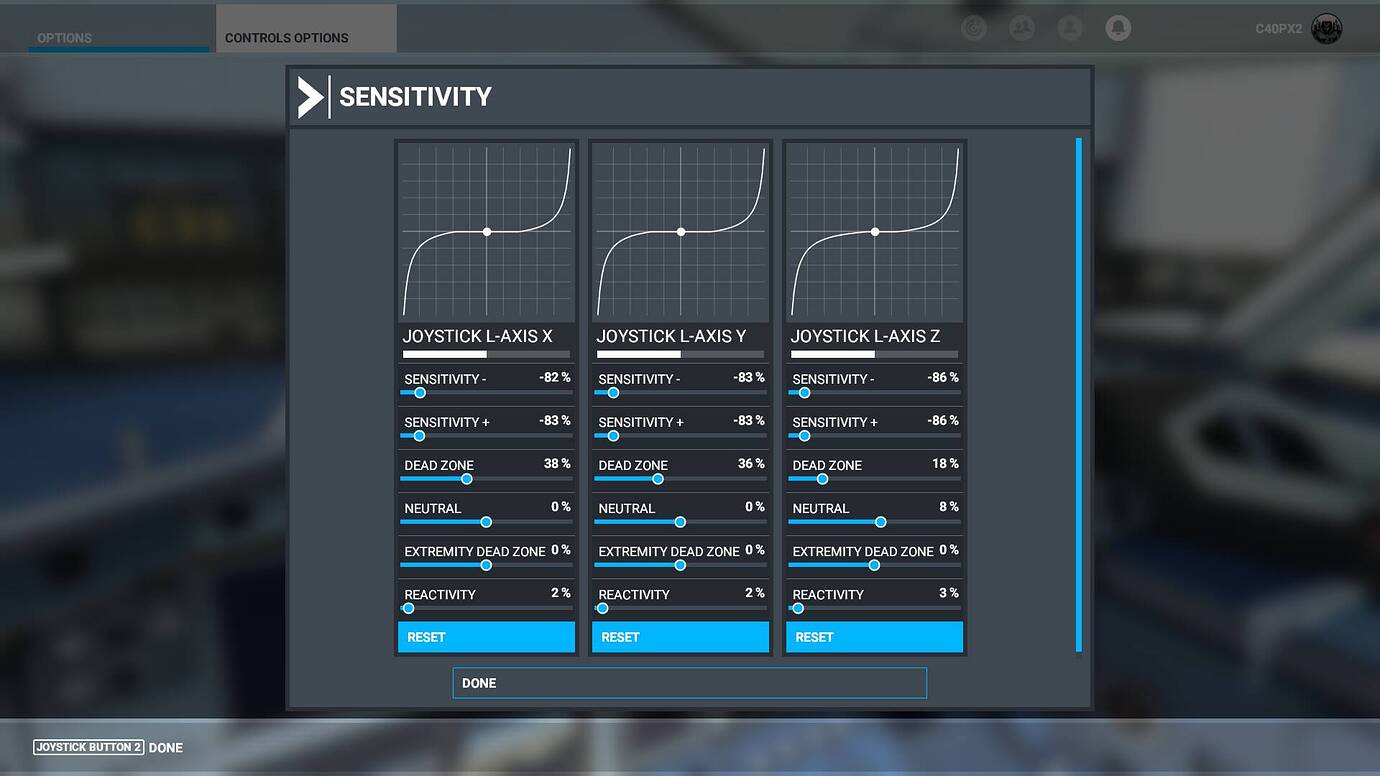
Task: Click the arrow icon beside SENSITIVITY title
Action: tap(310, 96)
